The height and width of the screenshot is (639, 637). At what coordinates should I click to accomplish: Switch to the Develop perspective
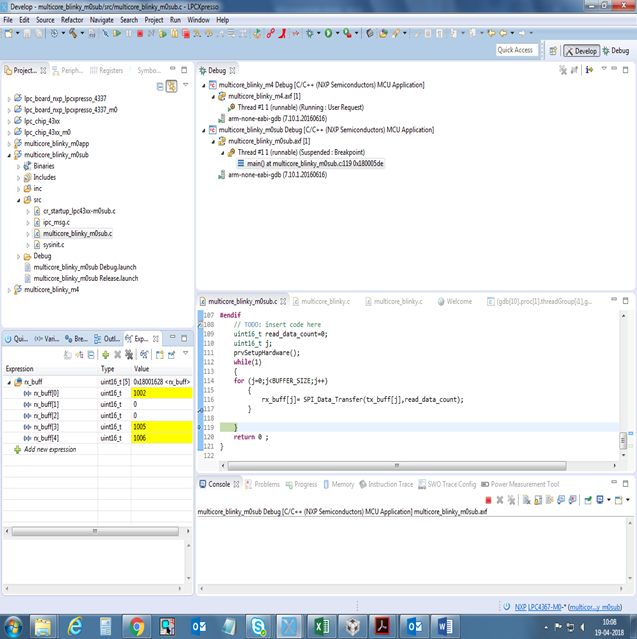[x=581, y=51]
